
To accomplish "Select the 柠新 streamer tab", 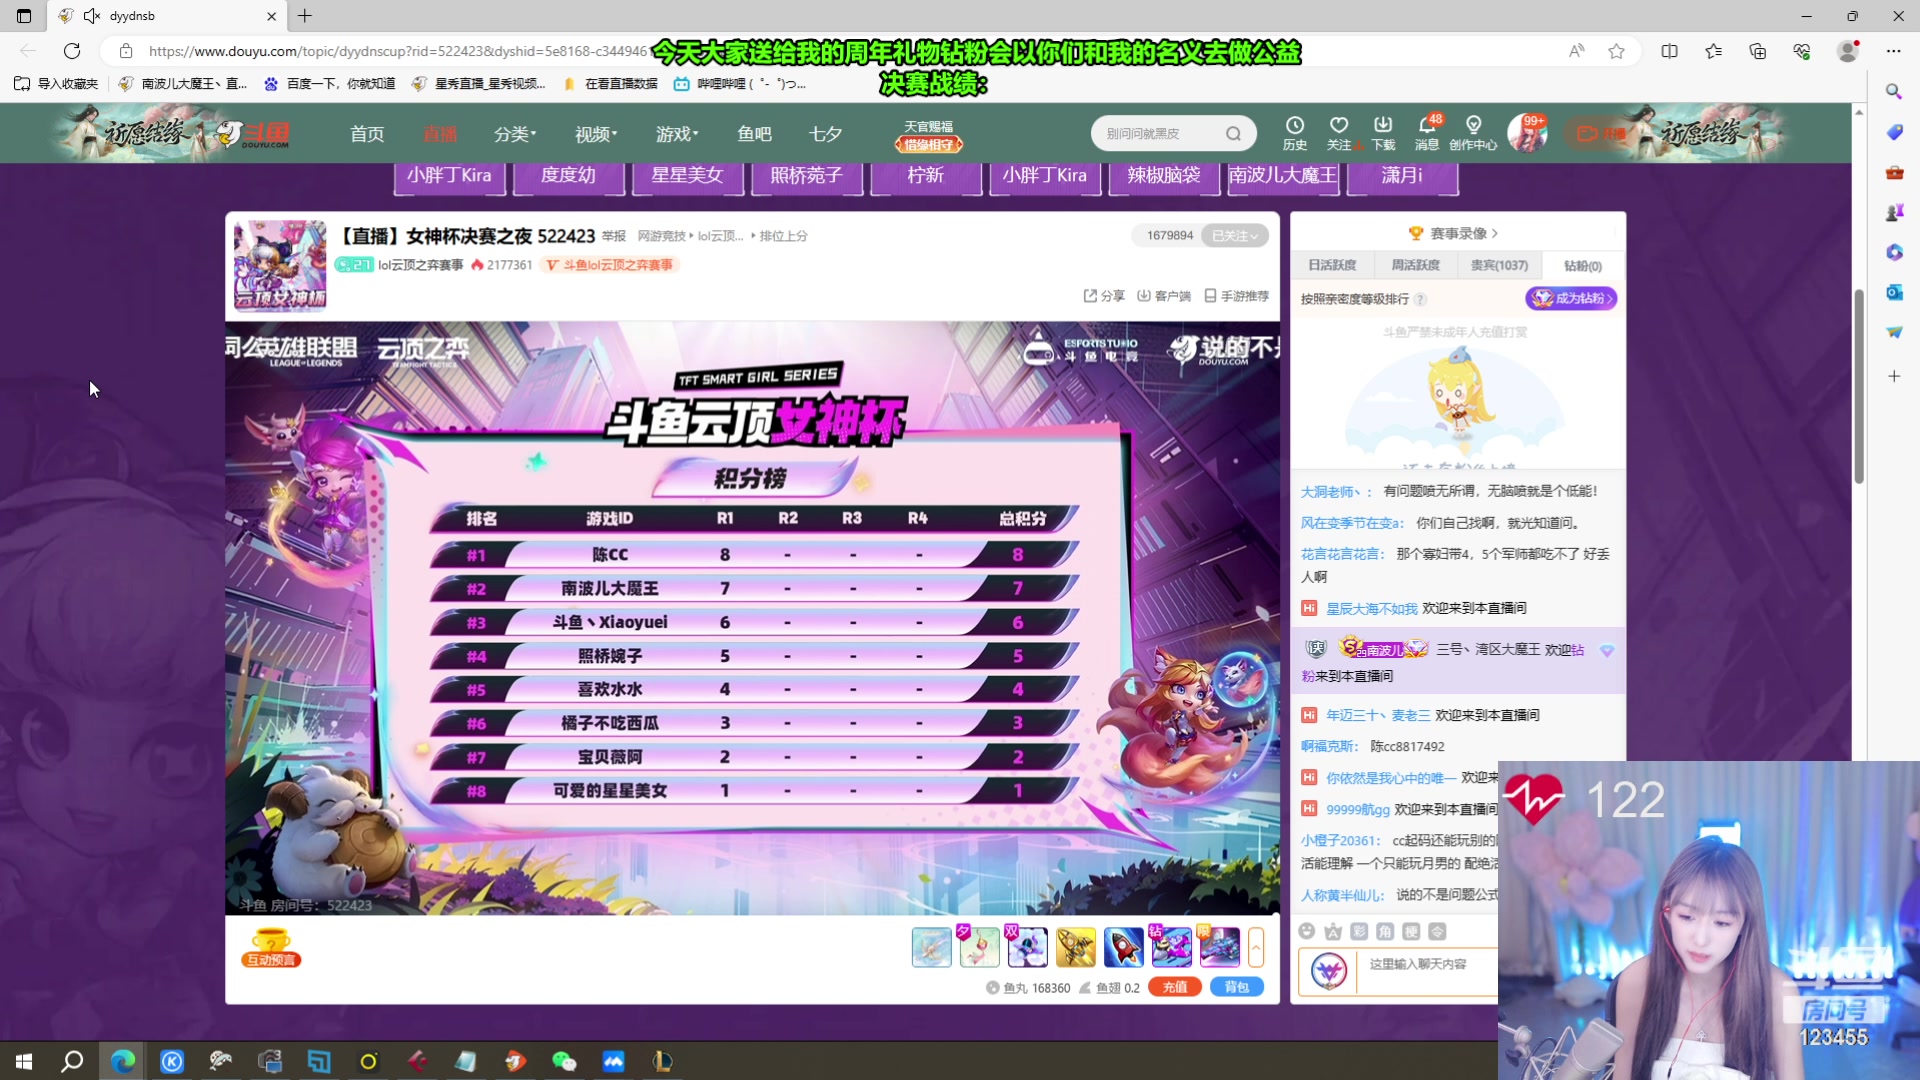I will click(925, 176).
